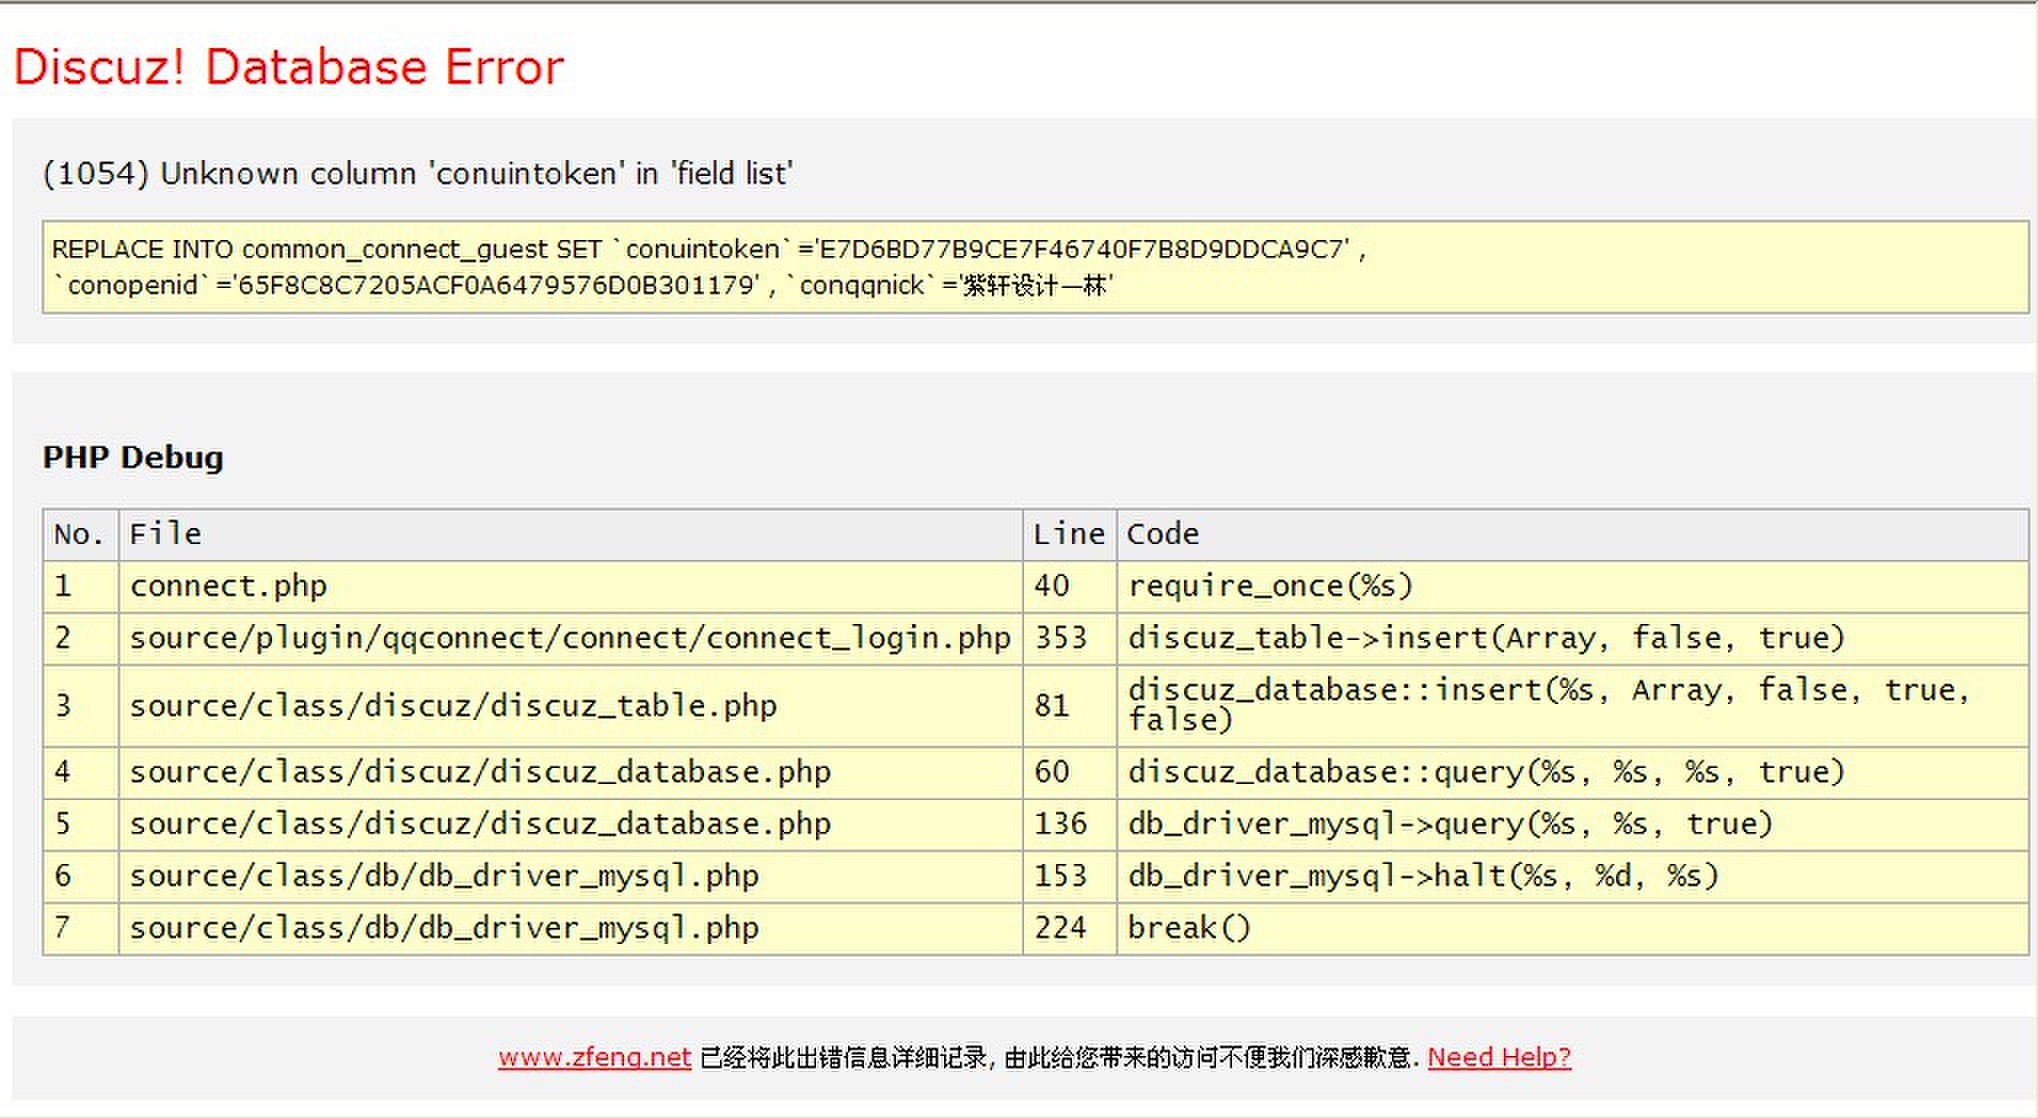Image resolution: width=2038 pixels, height=1118 pixels.
Task: Click line number 81
Action: 1070,706
